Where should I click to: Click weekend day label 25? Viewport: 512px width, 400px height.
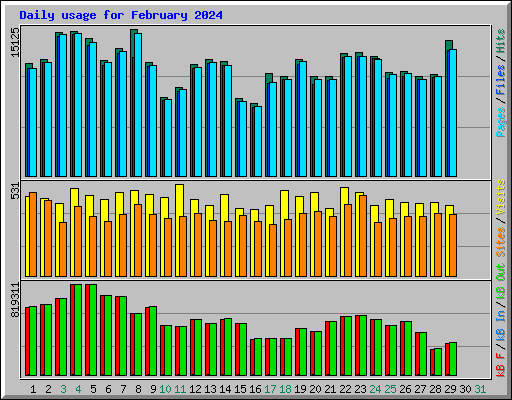pyautogui.click(x=390, y=389)
